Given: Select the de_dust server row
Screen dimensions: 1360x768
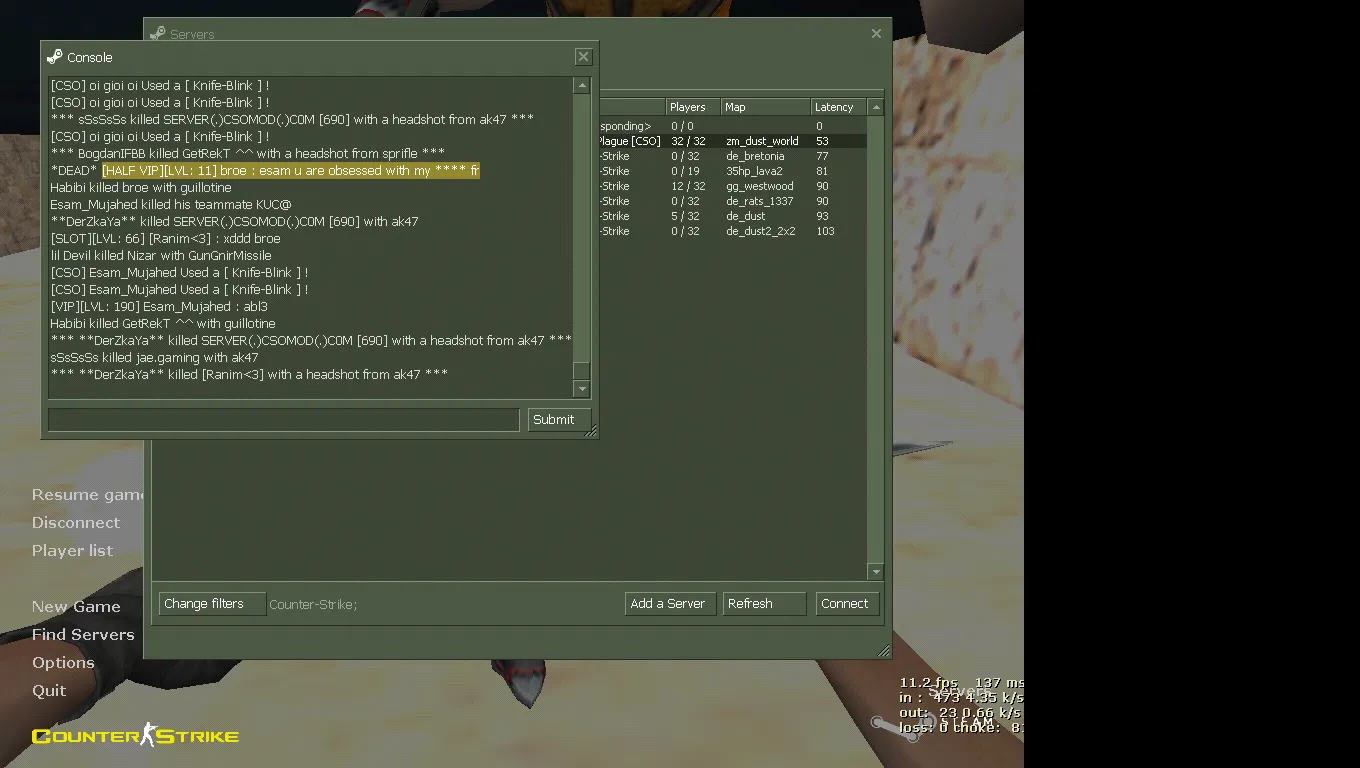Looking at the screenshot, I should [732, 216].
